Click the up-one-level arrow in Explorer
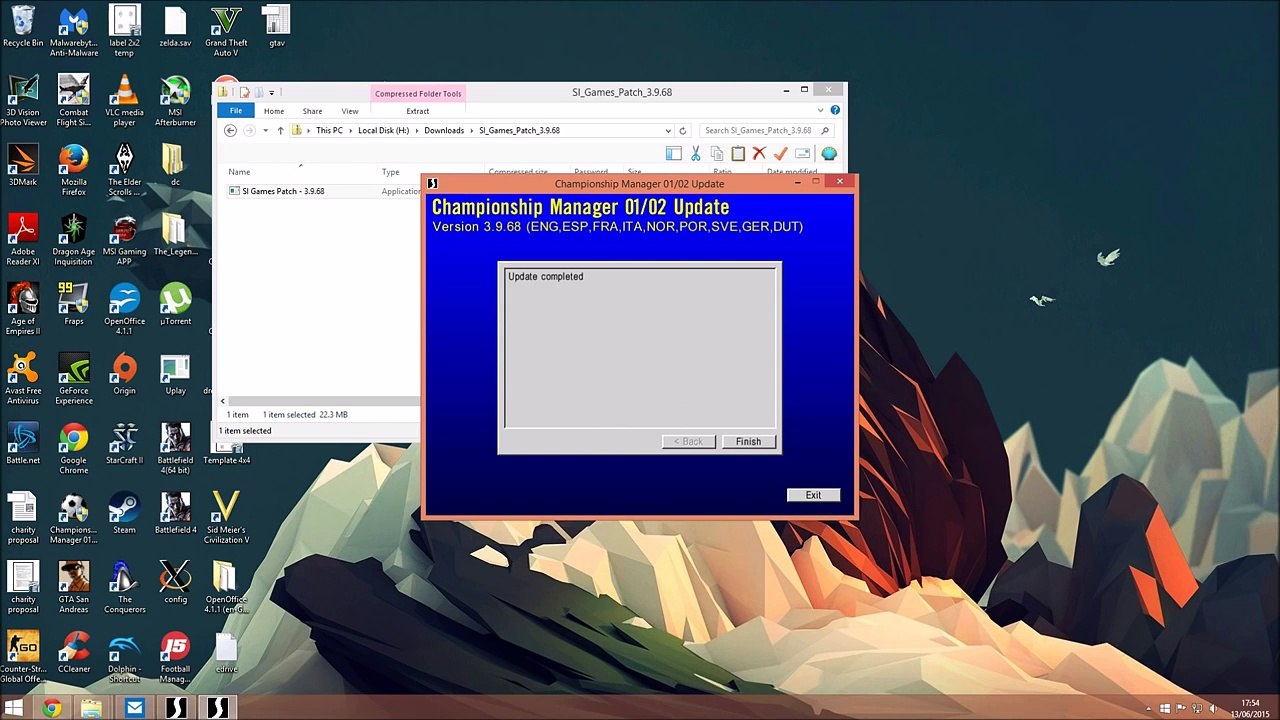Screen dimensions: 1280x720 click(280, 131)
